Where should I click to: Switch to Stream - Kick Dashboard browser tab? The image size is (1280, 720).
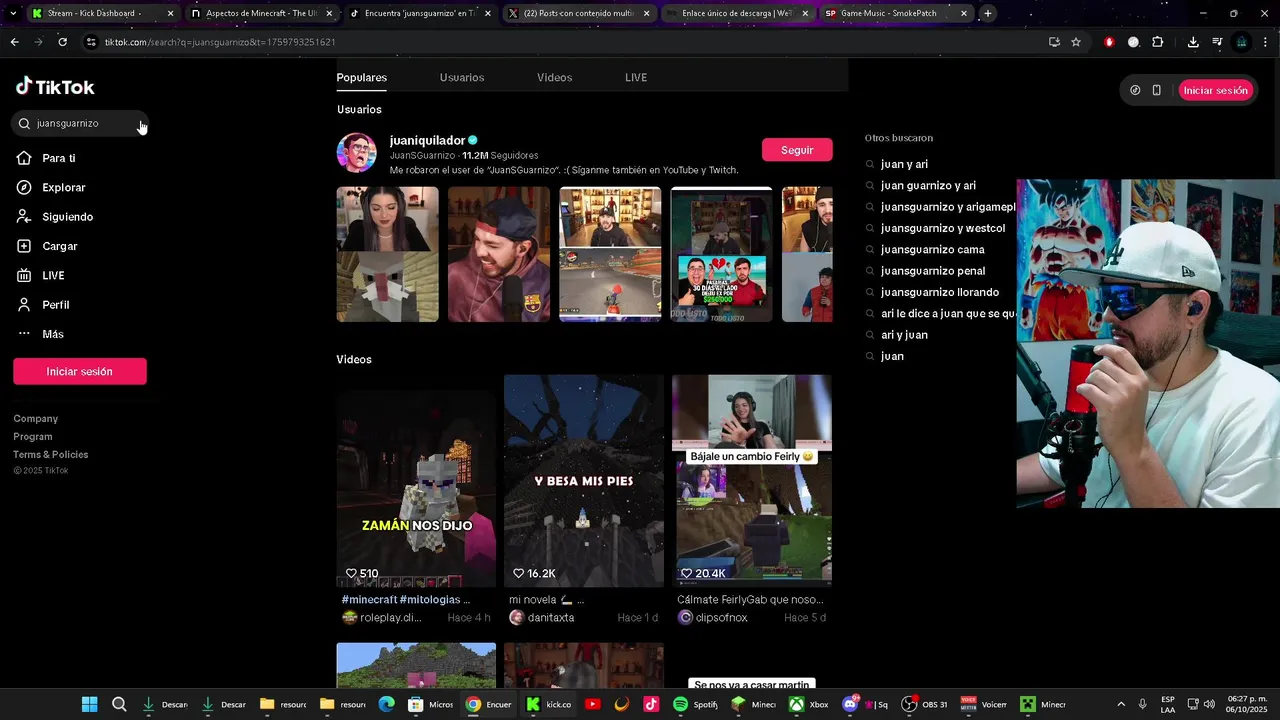coord(102,13)
